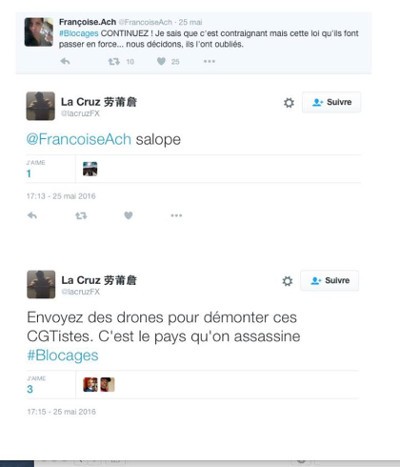
Task: Open more options on Françoise.Ach's tweet
Action: [x=209, y=61]
